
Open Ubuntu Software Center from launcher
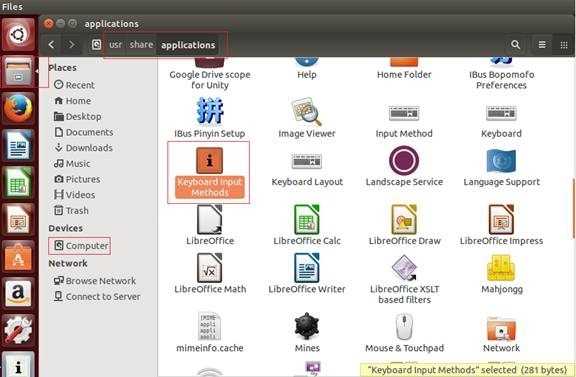click(18, 256)
